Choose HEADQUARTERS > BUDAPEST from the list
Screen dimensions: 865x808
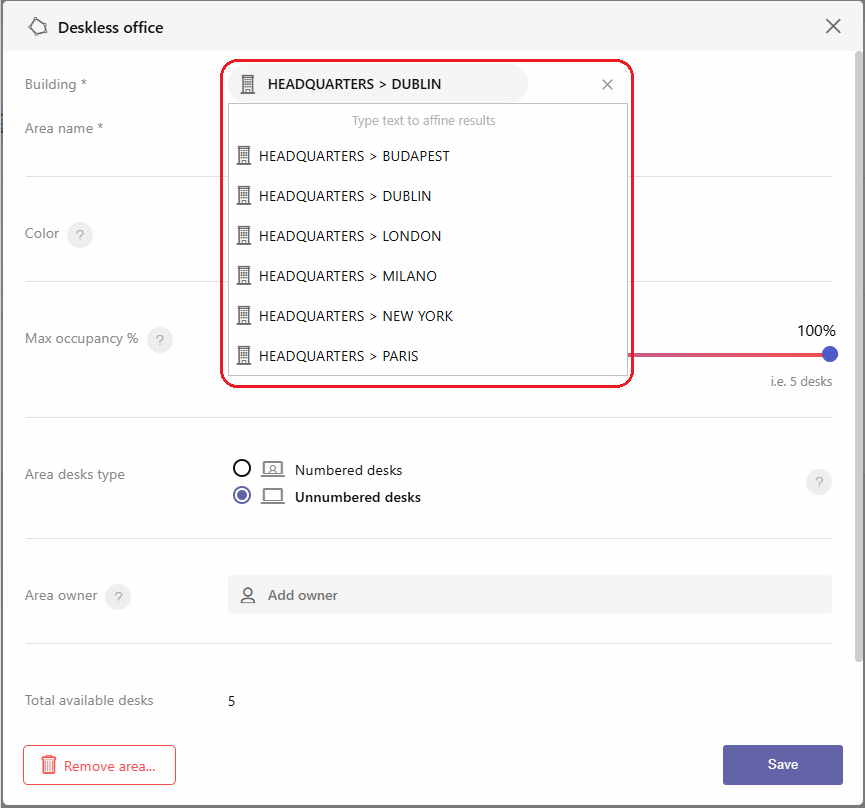pos(428,156)
